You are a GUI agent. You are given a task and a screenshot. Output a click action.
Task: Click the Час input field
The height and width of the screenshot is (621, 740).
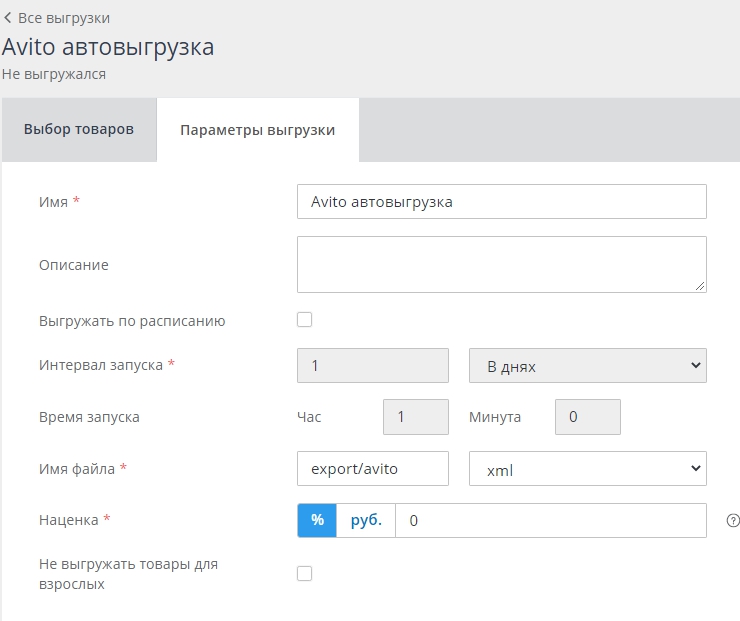[416, 417]
